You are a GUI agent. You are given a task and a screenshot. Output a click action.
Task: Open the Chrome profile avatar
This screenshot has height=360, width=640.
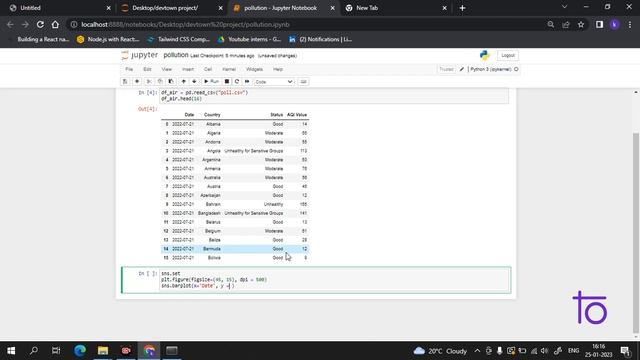pyautogui.click(x=614, y=24)
